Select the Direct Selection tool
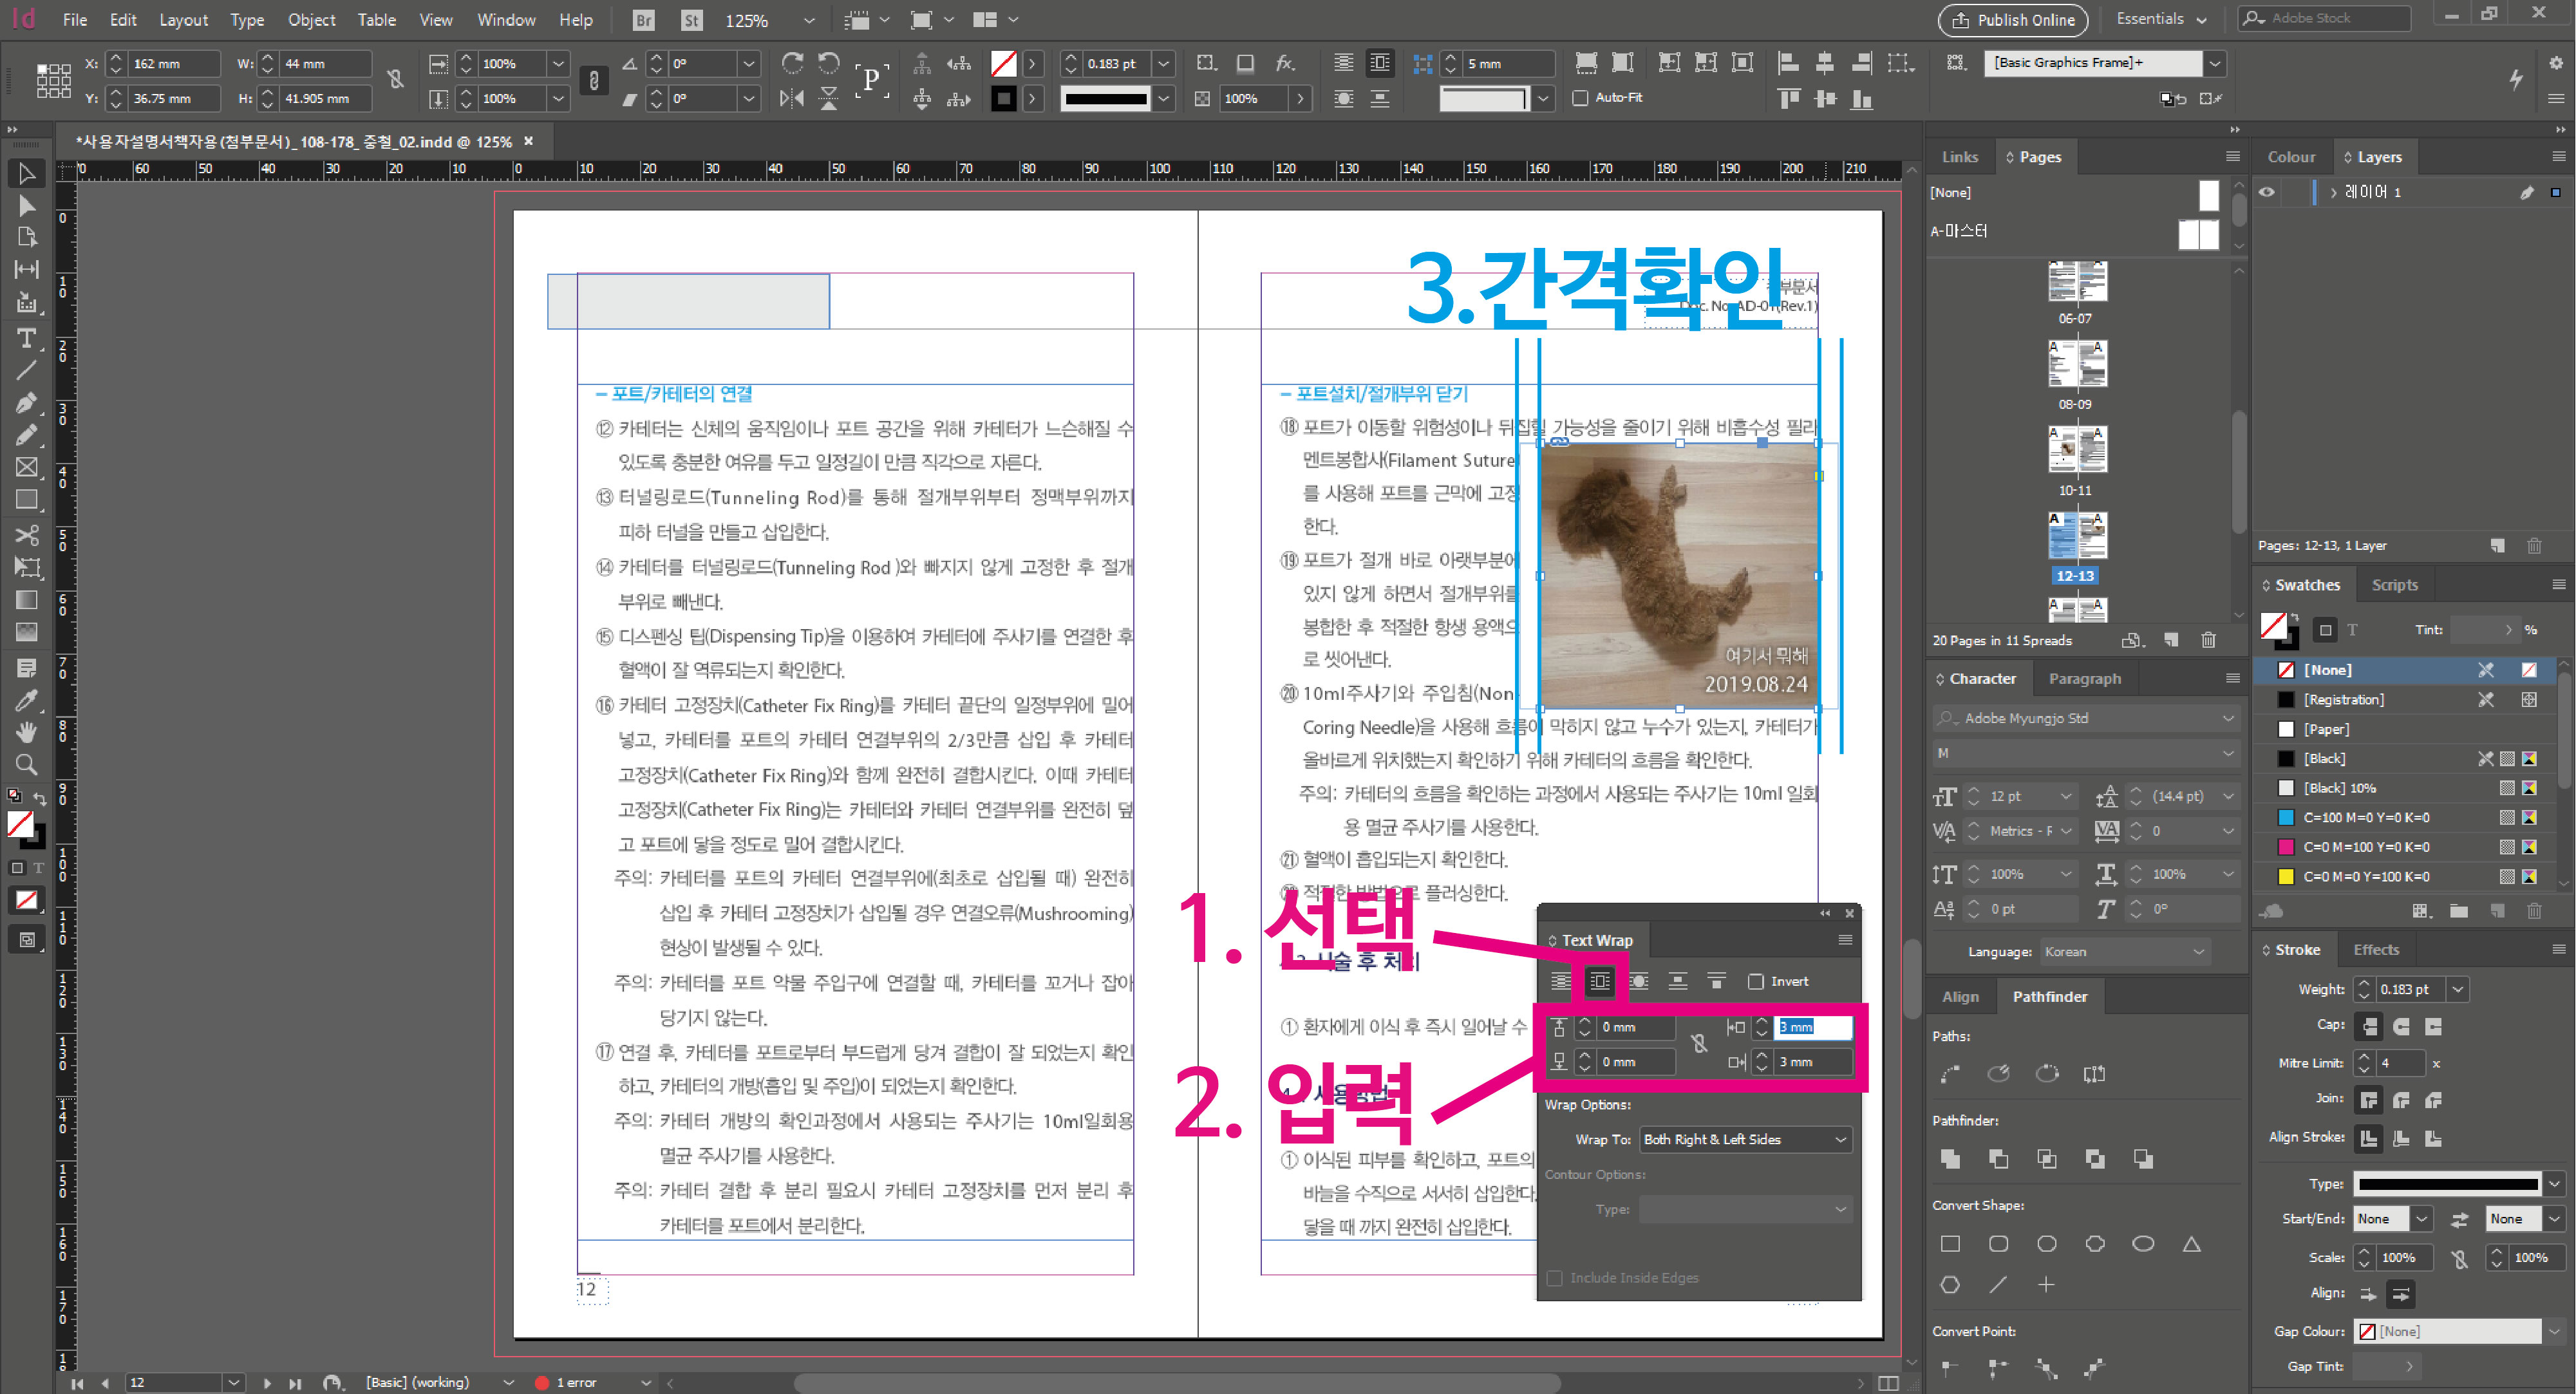The height and width of the screenshot is (1394, 2576). 26,206
